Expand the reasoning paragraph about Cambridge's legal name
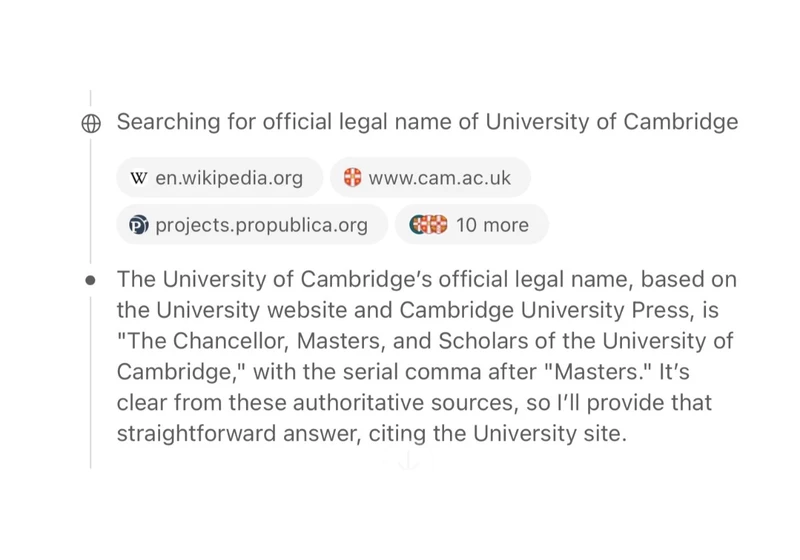 427,357
